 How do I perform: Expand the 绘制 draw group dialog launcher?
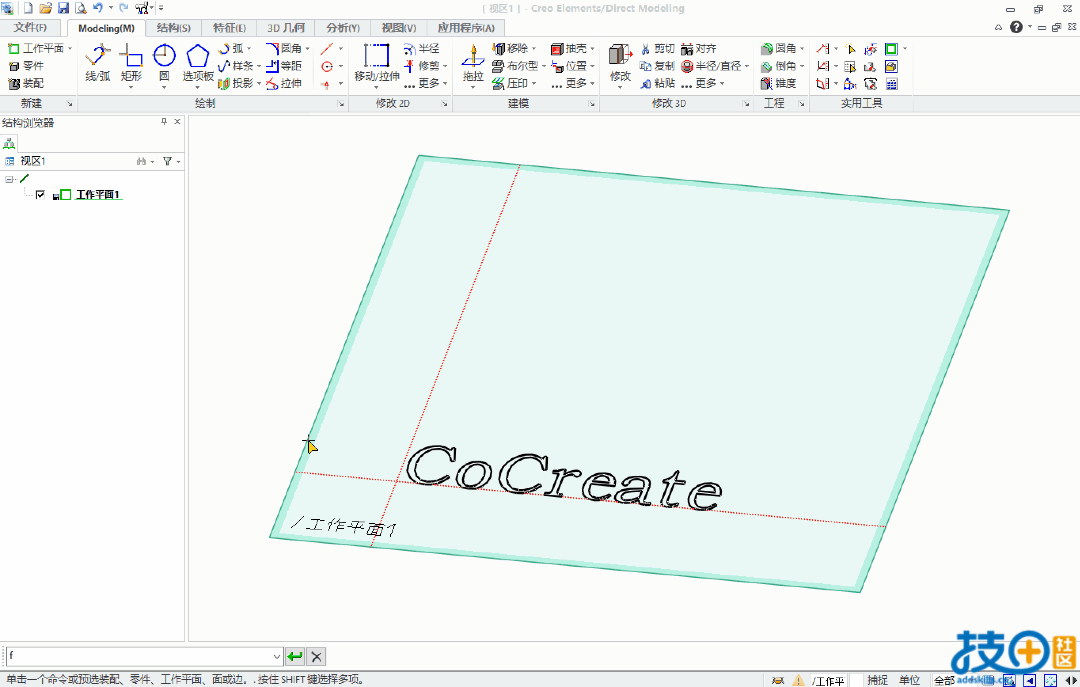(x=341, y=104)
